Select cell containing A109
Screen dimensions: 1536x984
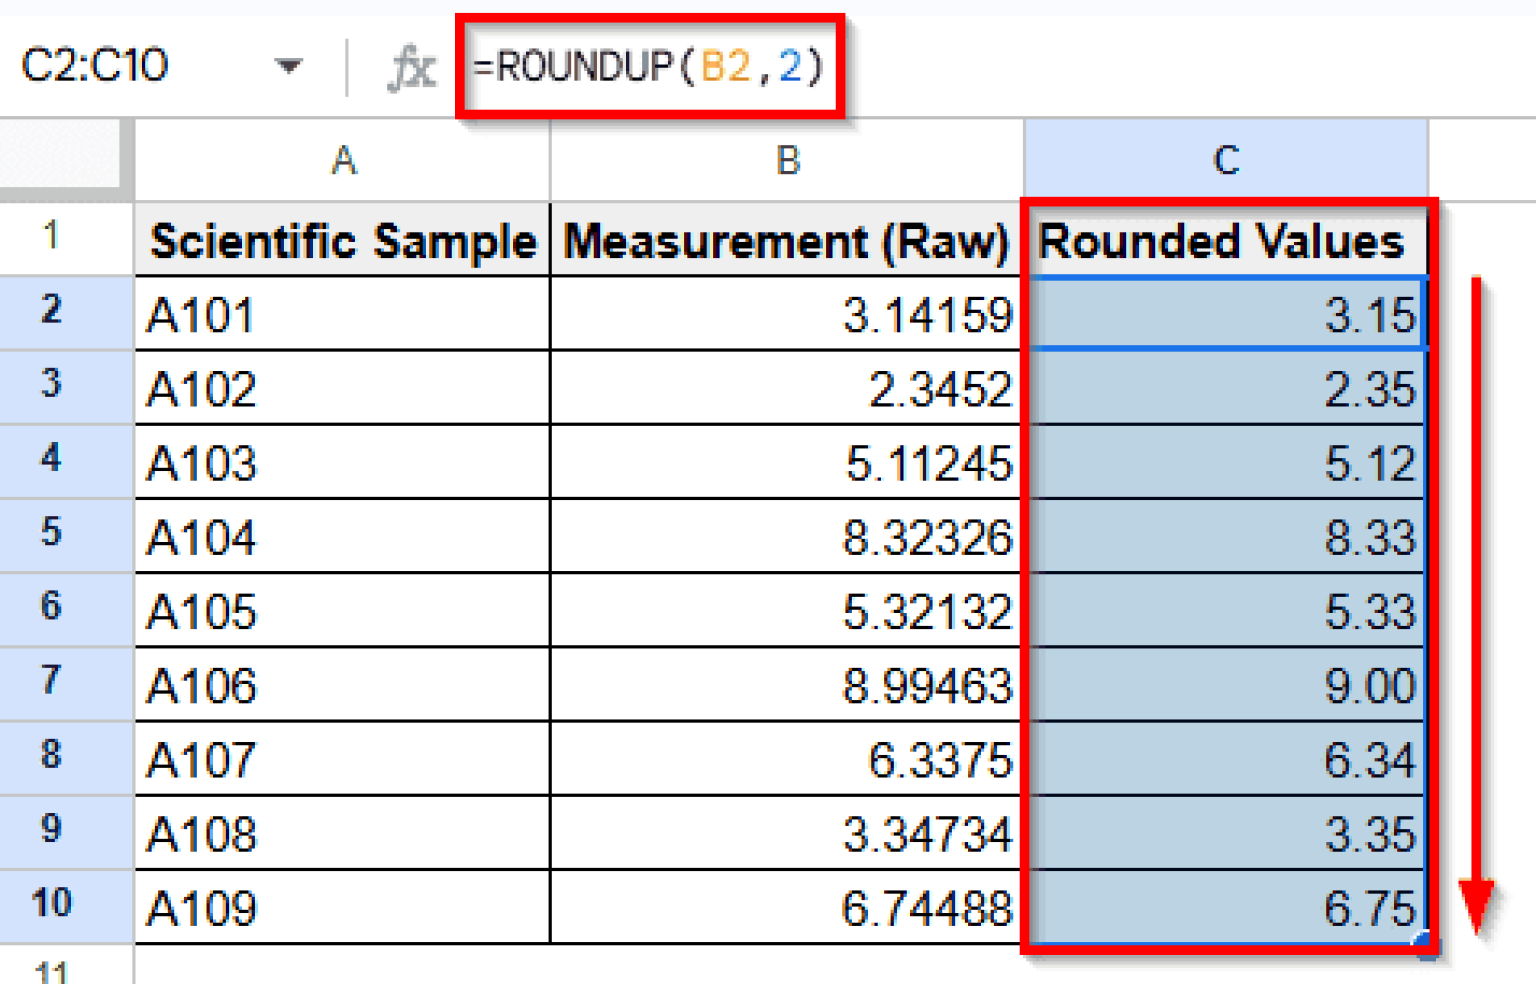click(x=343, y=908)
